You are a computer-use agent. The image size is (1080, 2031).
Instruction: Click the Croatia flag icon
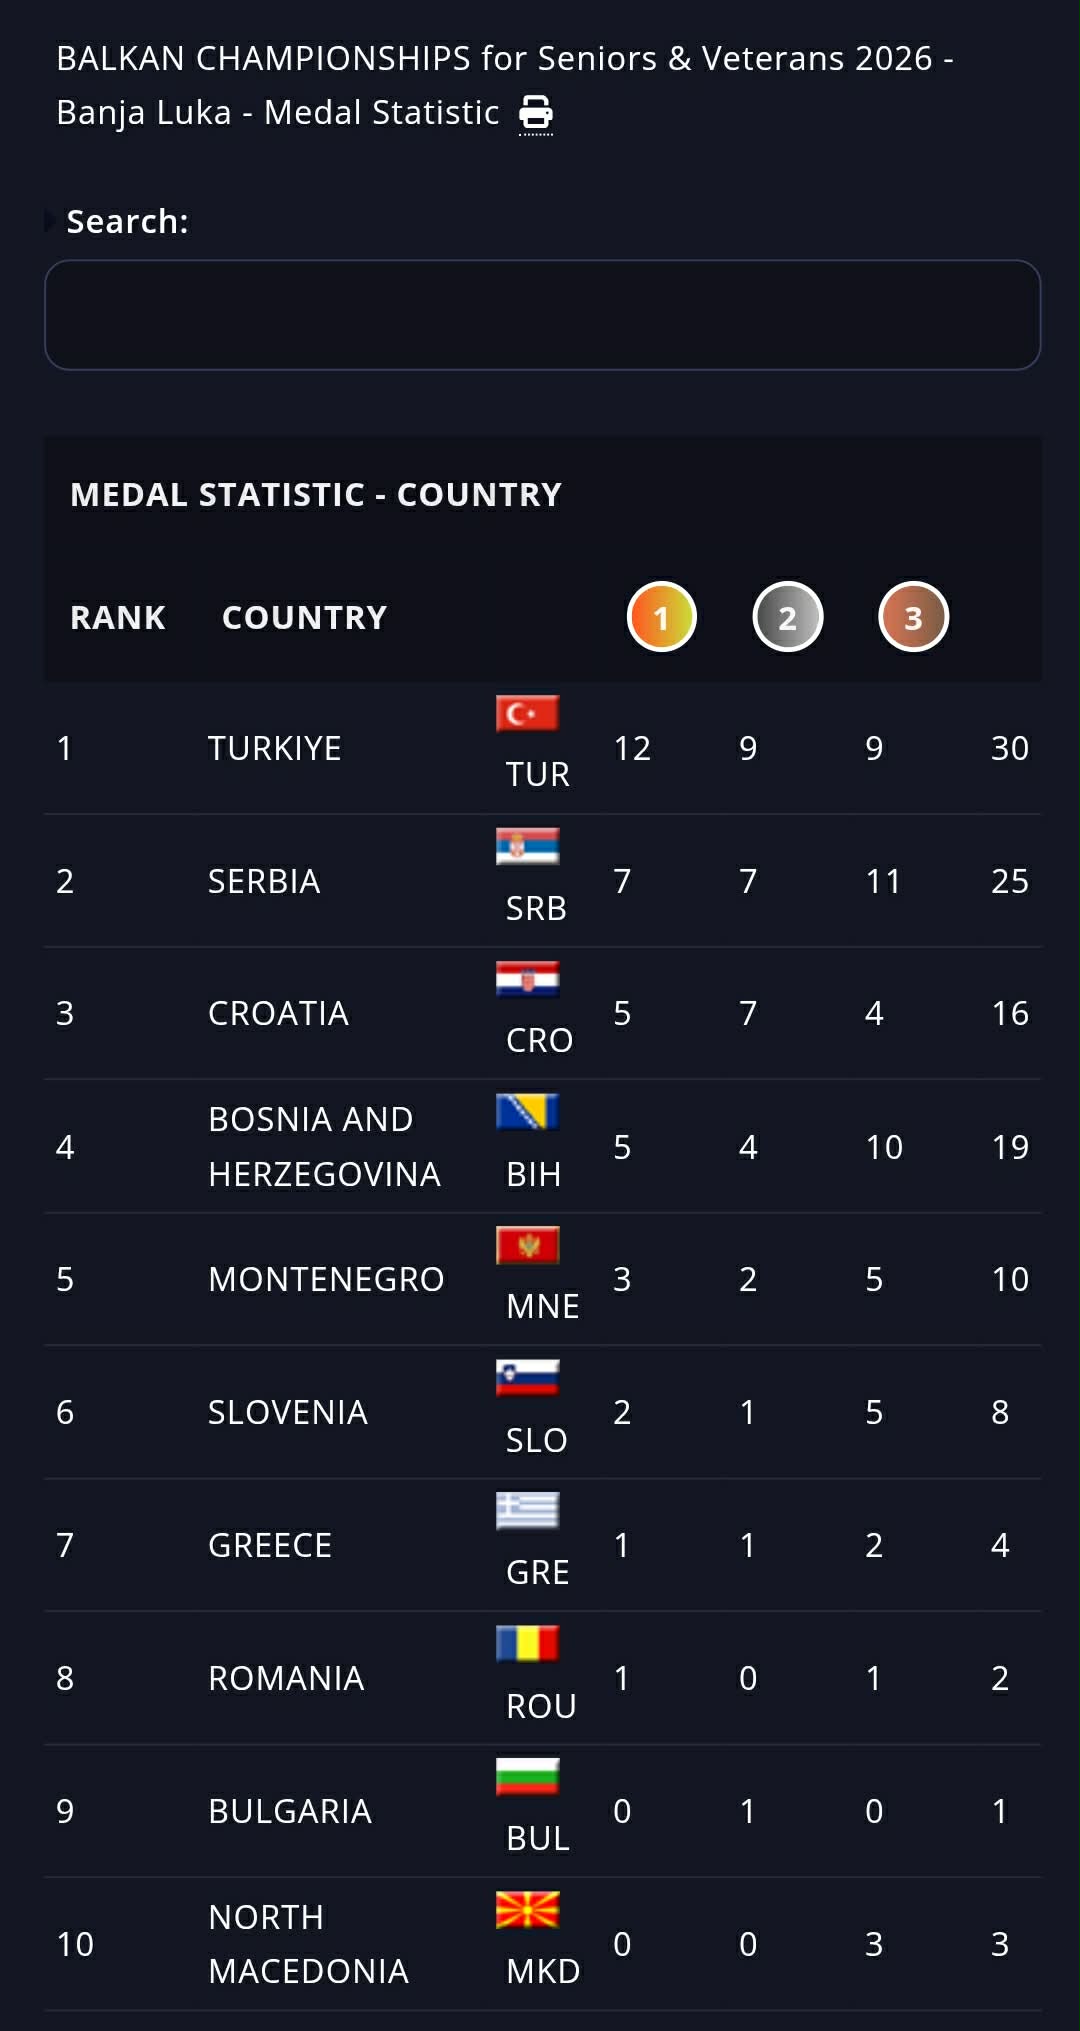527,979
